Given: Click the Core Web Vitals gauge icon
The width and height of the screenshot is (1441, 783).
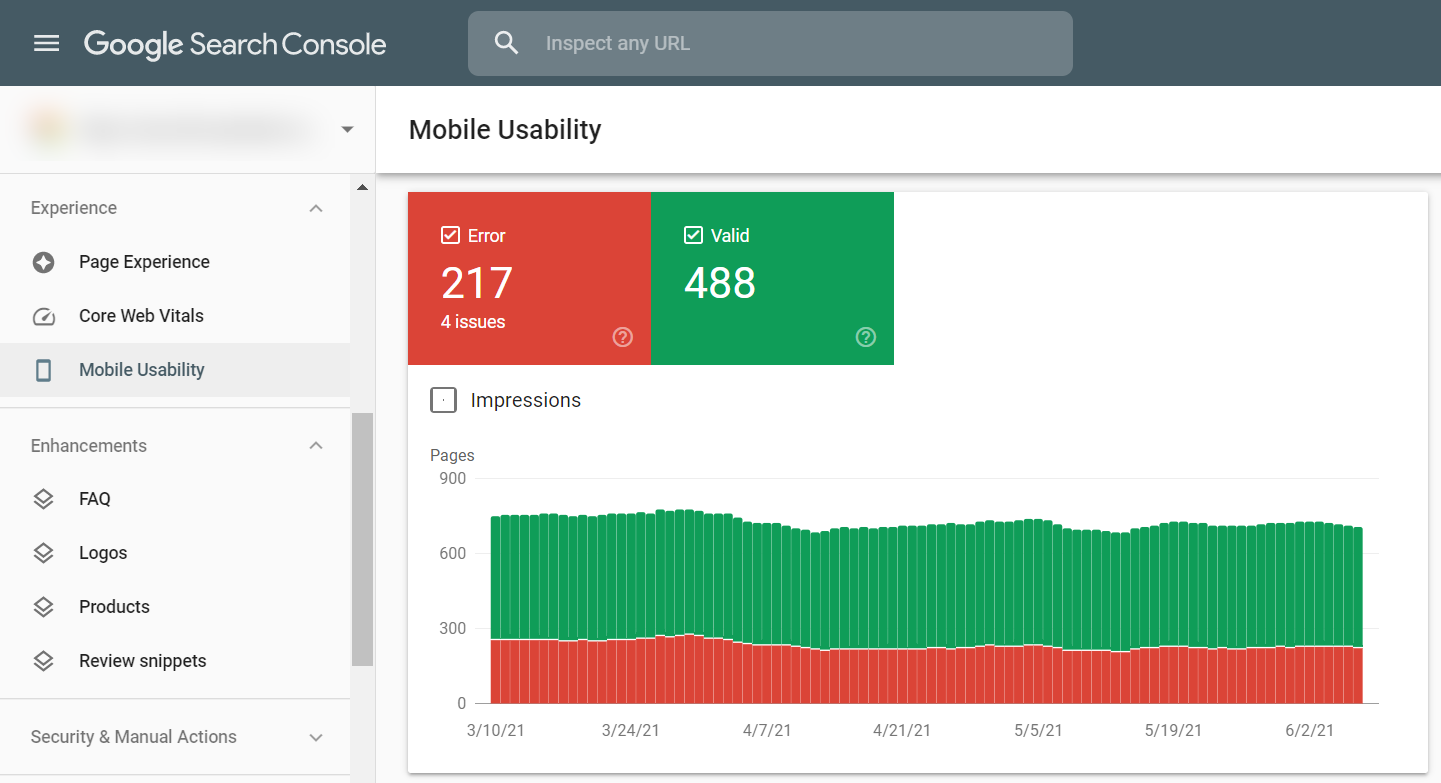Looking at the screenshot, I should (x=43, y=316).
